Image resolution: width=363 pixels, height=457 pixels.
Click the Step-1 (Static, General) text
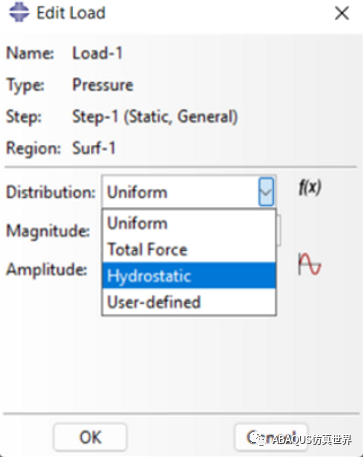[155, 117]
